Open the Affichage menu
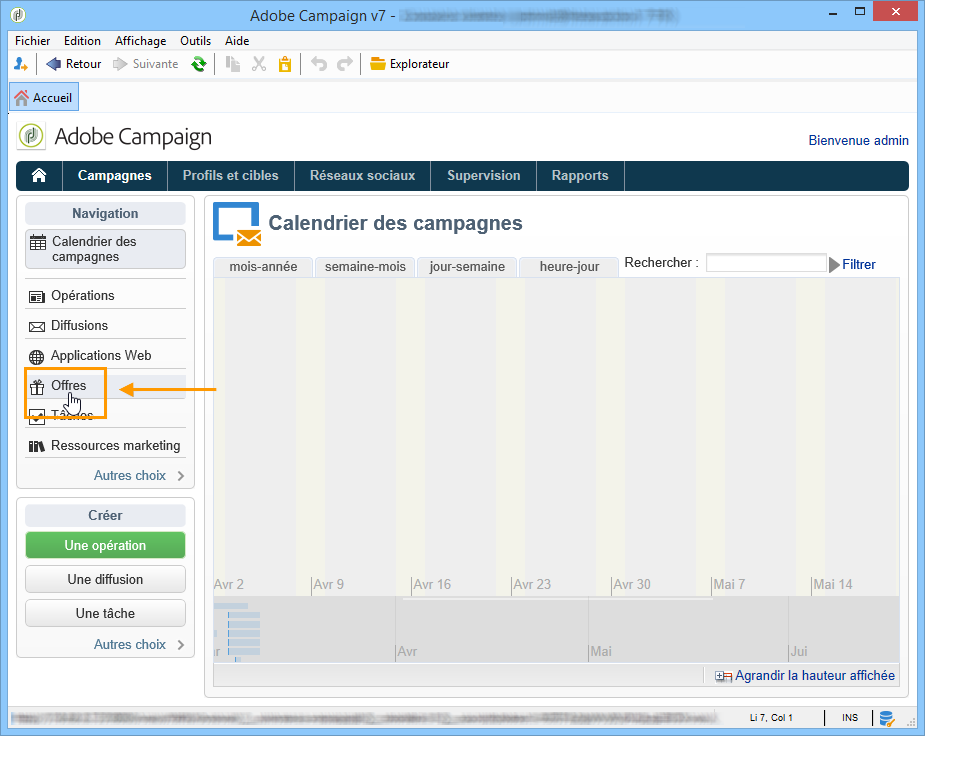Viewport: 958px width, 768px height. click(x=141, y=41)
